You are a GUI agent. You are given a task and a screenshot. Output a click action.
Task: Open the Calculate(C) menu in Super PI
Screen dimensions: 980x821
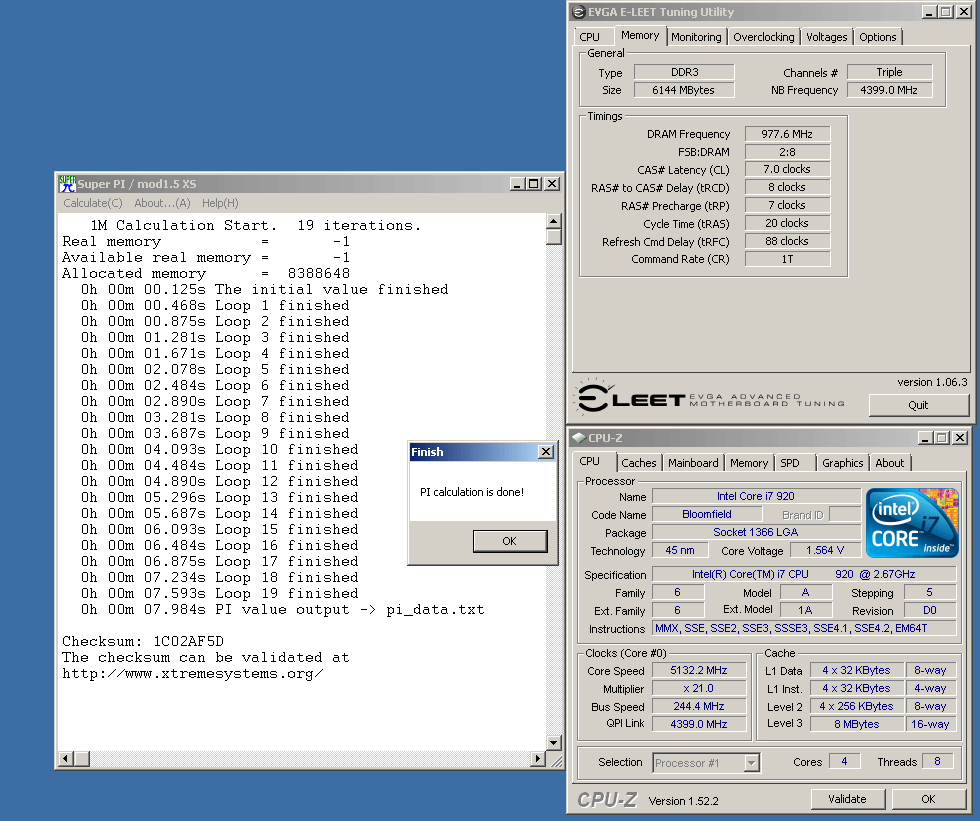point(92,203)
